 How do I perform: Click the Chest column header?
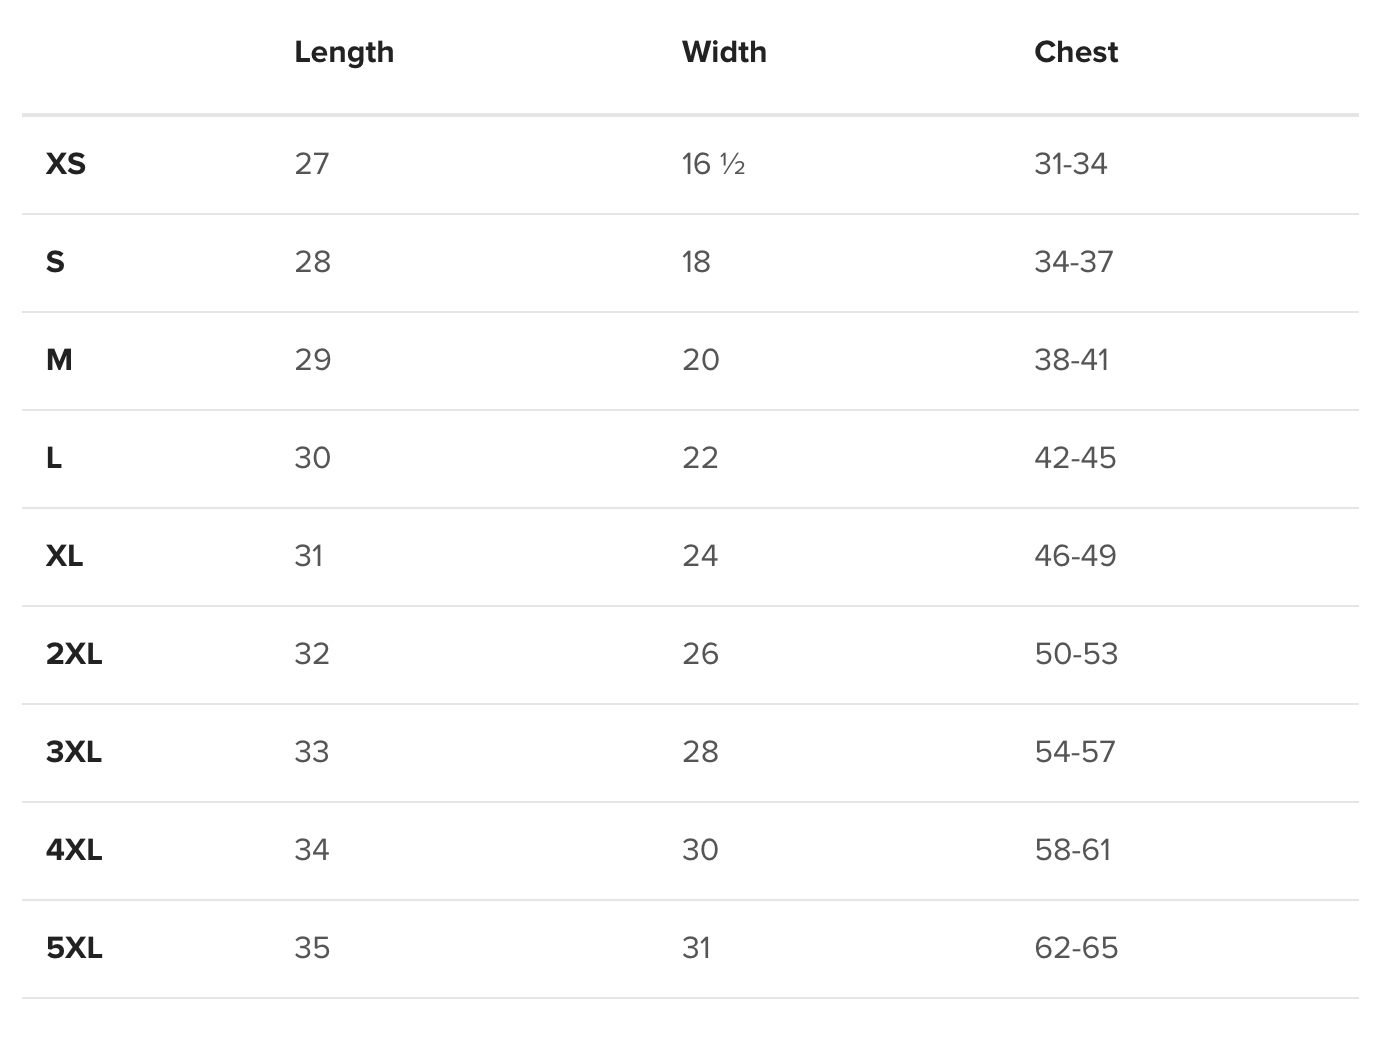click(x=1076, y=52)
